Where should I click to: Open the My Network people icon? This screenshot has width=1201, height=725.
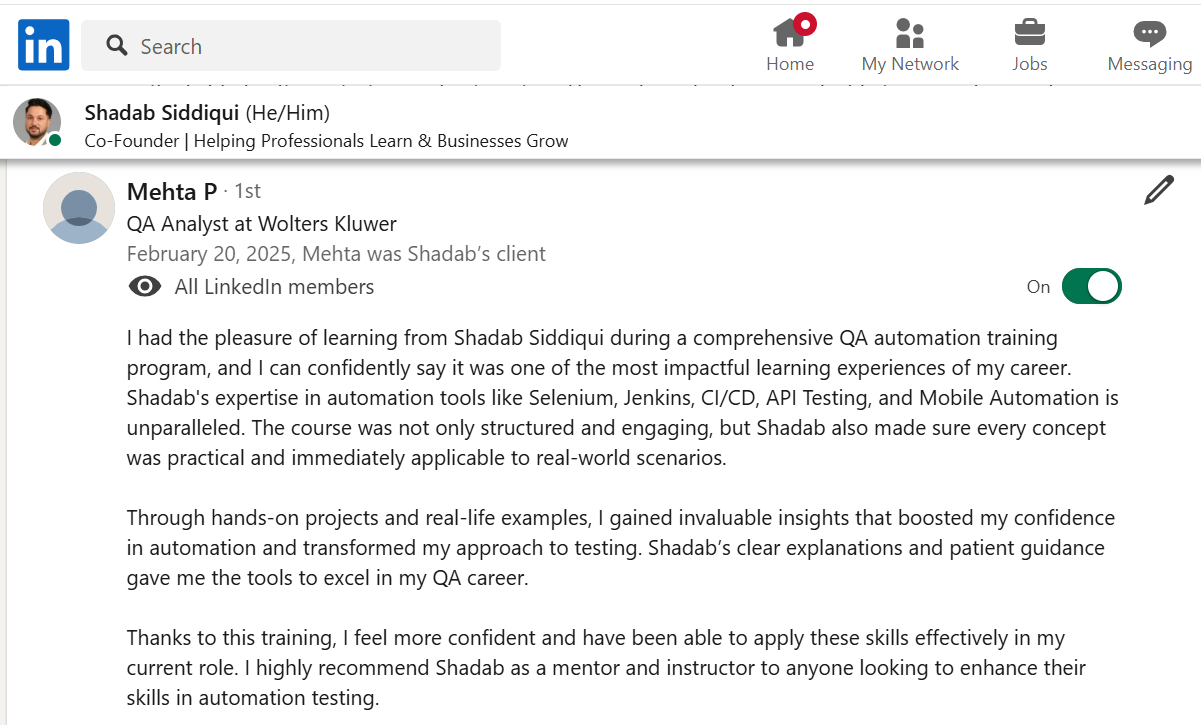click(910, 33)
